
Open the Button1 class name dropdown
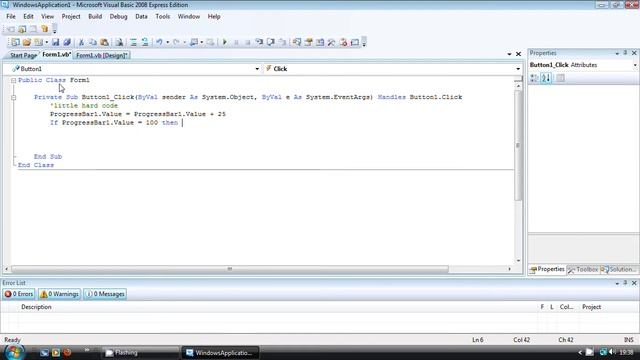(x=257, y=69)
